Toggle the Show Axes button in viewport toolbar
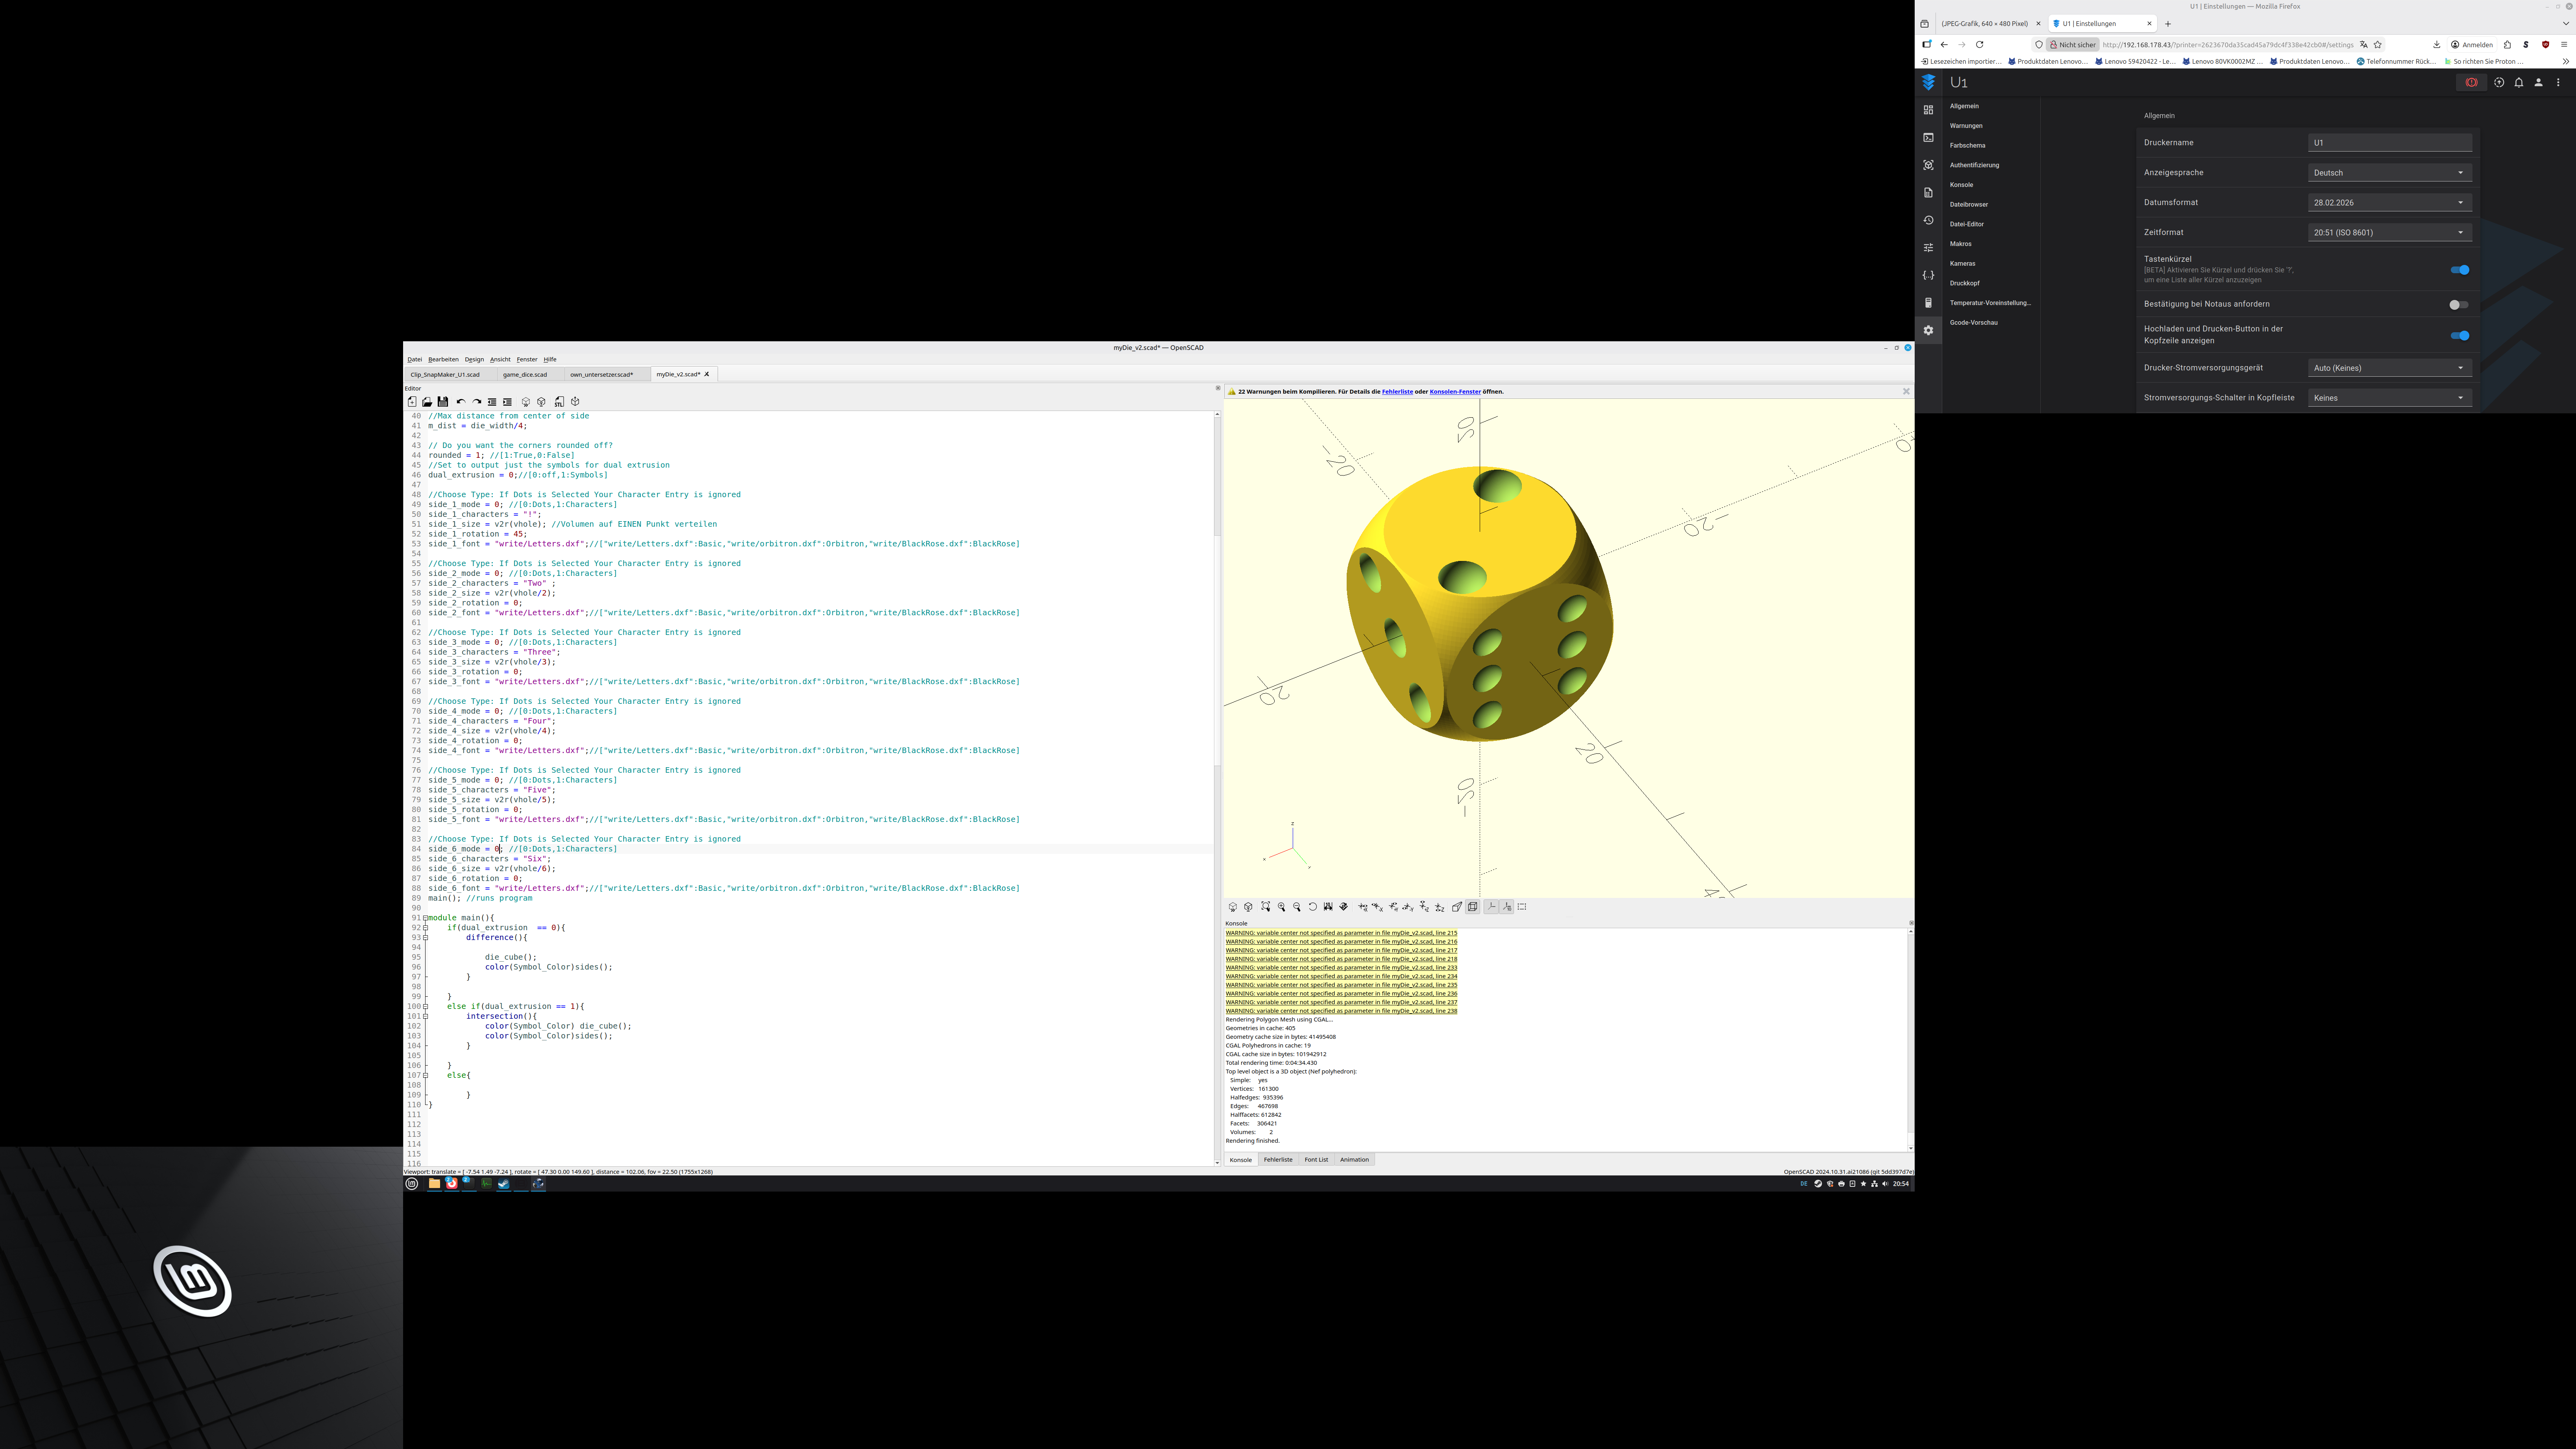The width and height of the screenshot is (2576, 1449). click(1492, 907)
